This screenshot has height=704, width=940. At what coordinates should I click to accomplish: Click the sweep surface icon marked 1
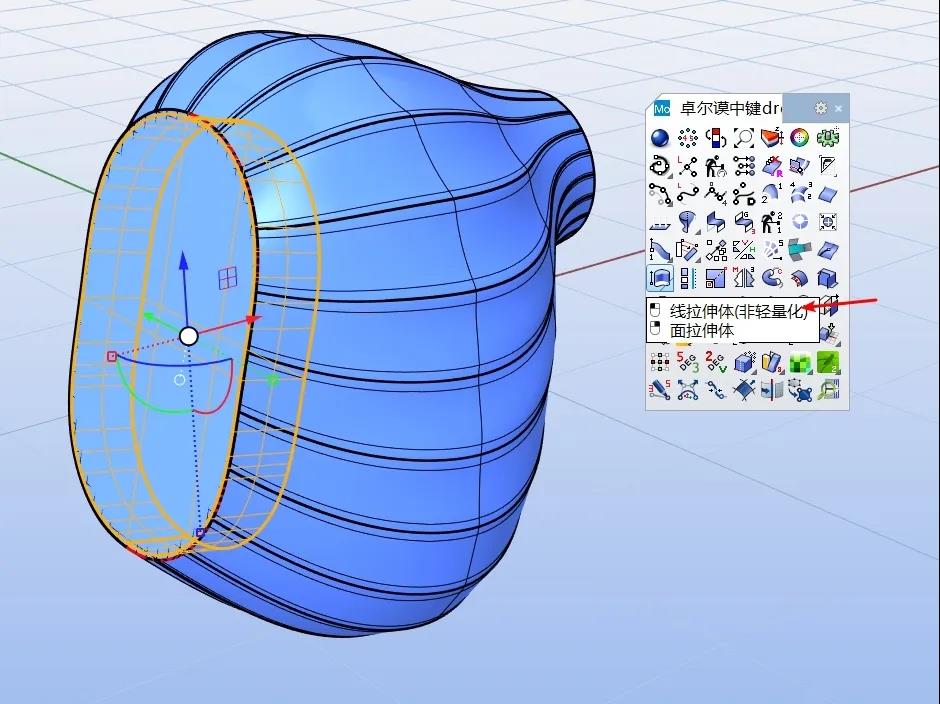[x=659, y=251]
